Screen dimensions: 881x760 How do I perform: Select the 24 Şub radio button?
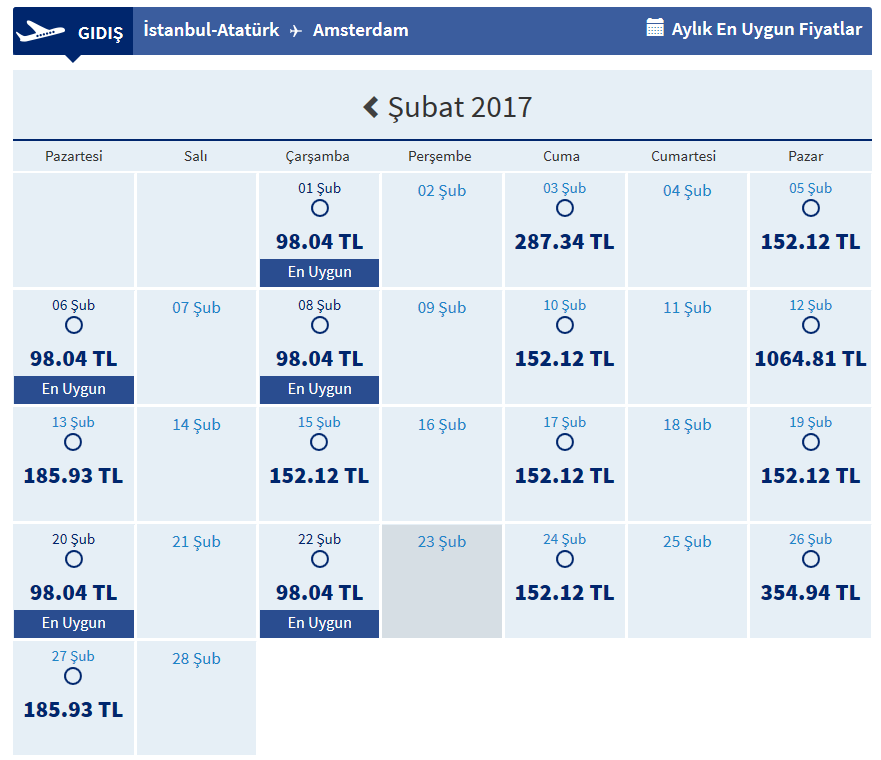point(565,559)
